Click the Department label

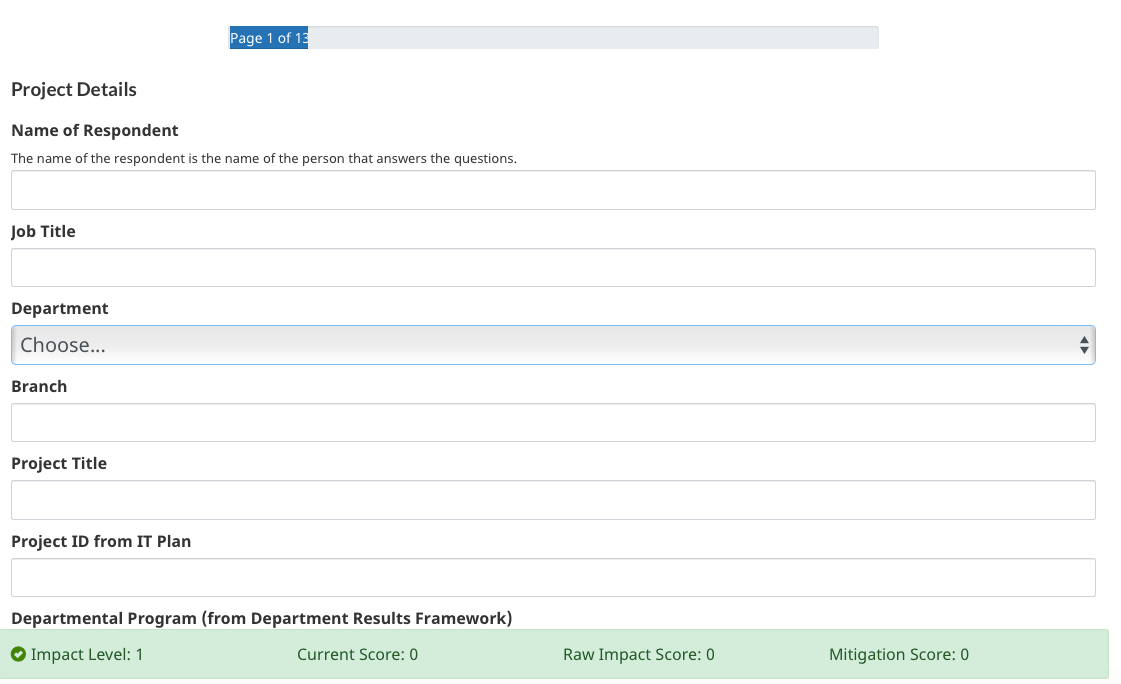(60, 309)
